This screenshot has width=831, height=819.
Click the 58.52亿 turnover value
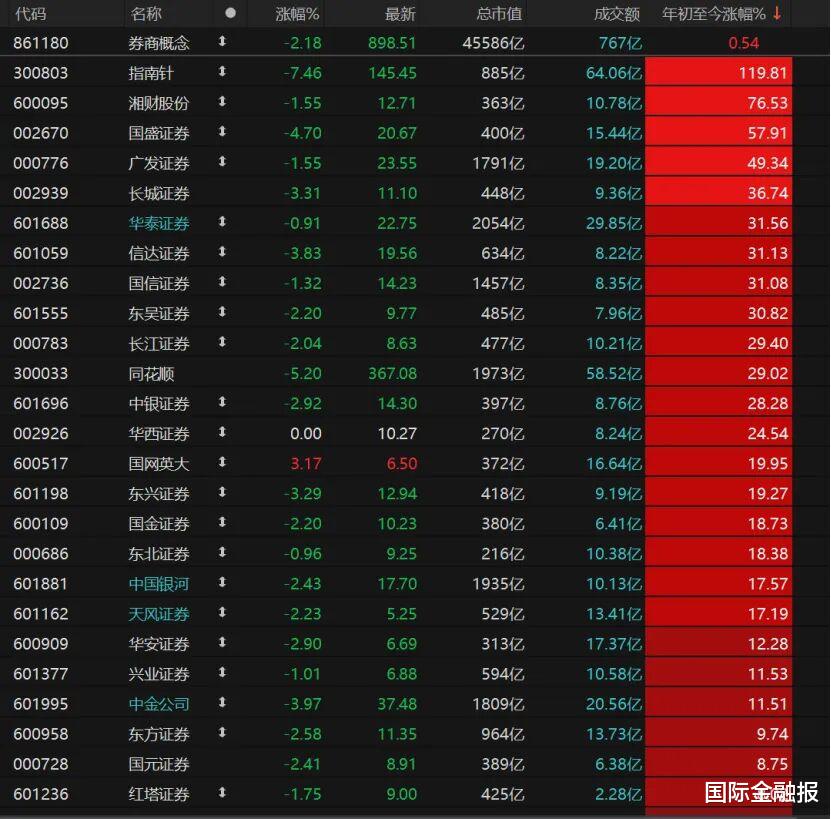click(x=614, y=373)
